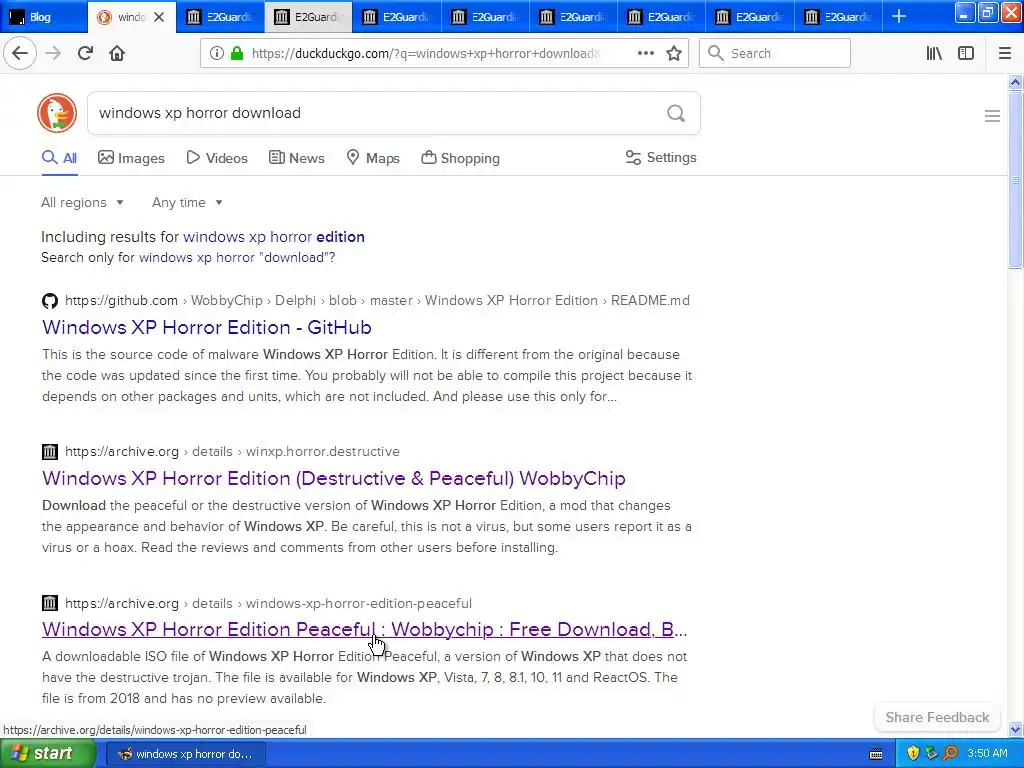Click the DuckDuckGo logo
The height and width of the screenshot is (768, 1024).
pyautogui.click(x=57, y=113)
